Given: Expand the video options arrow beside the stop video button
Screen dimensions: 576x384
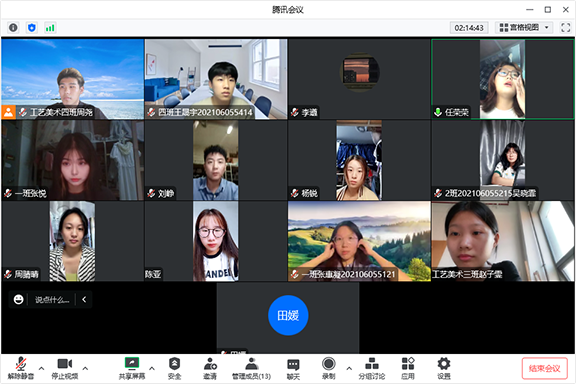Looking at the screenshot, I should coord(85,368).
